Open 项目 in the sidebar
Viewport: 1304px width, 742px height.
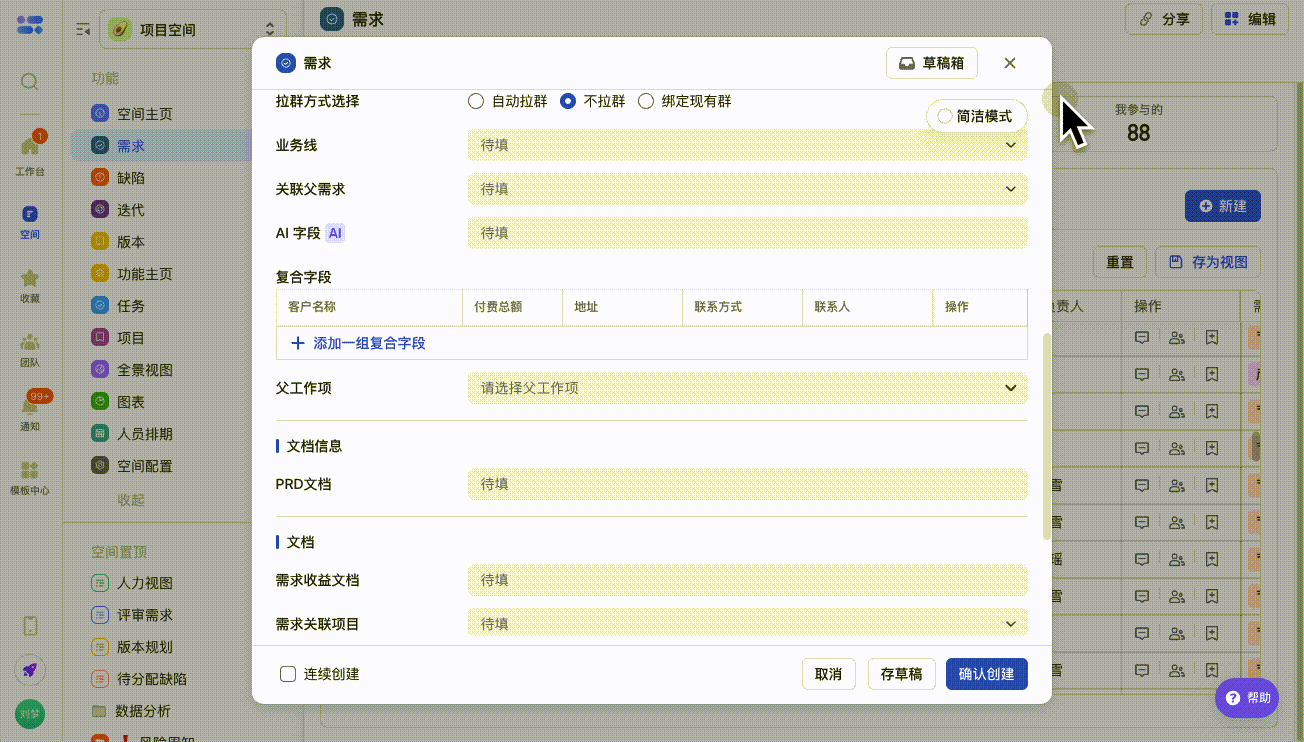tap(130, 338)
